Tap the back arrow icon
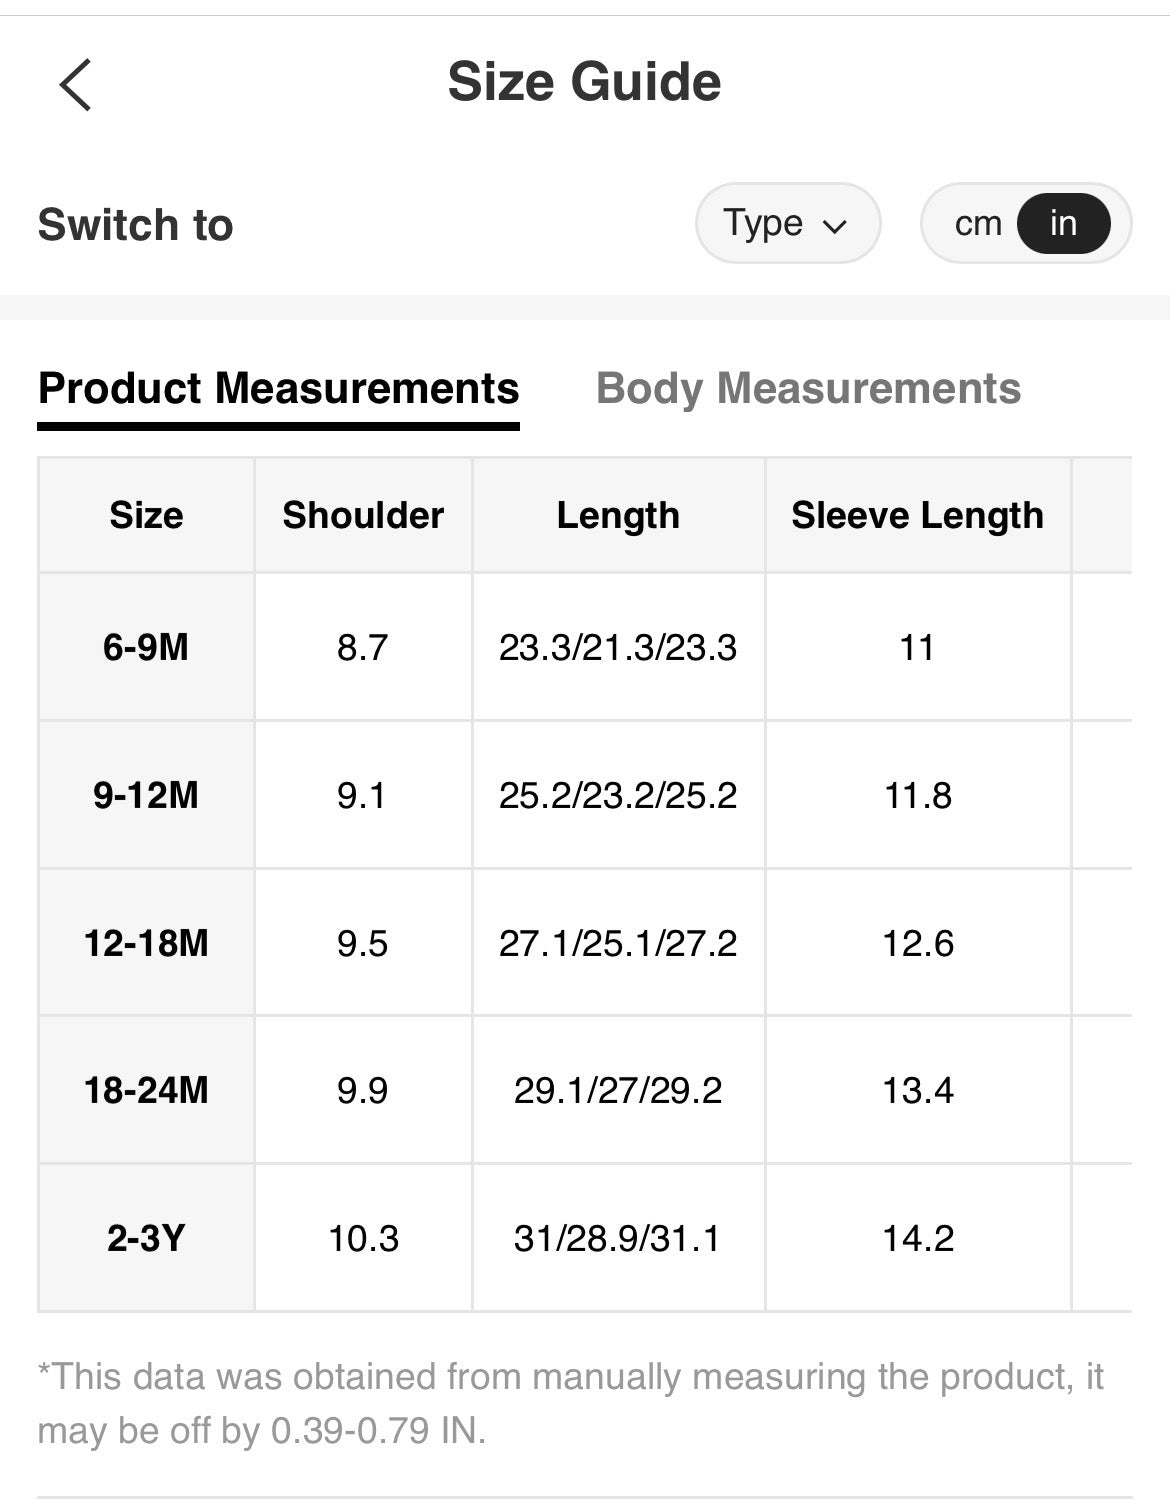The image size is (1170, 1500). pos(75,84)
